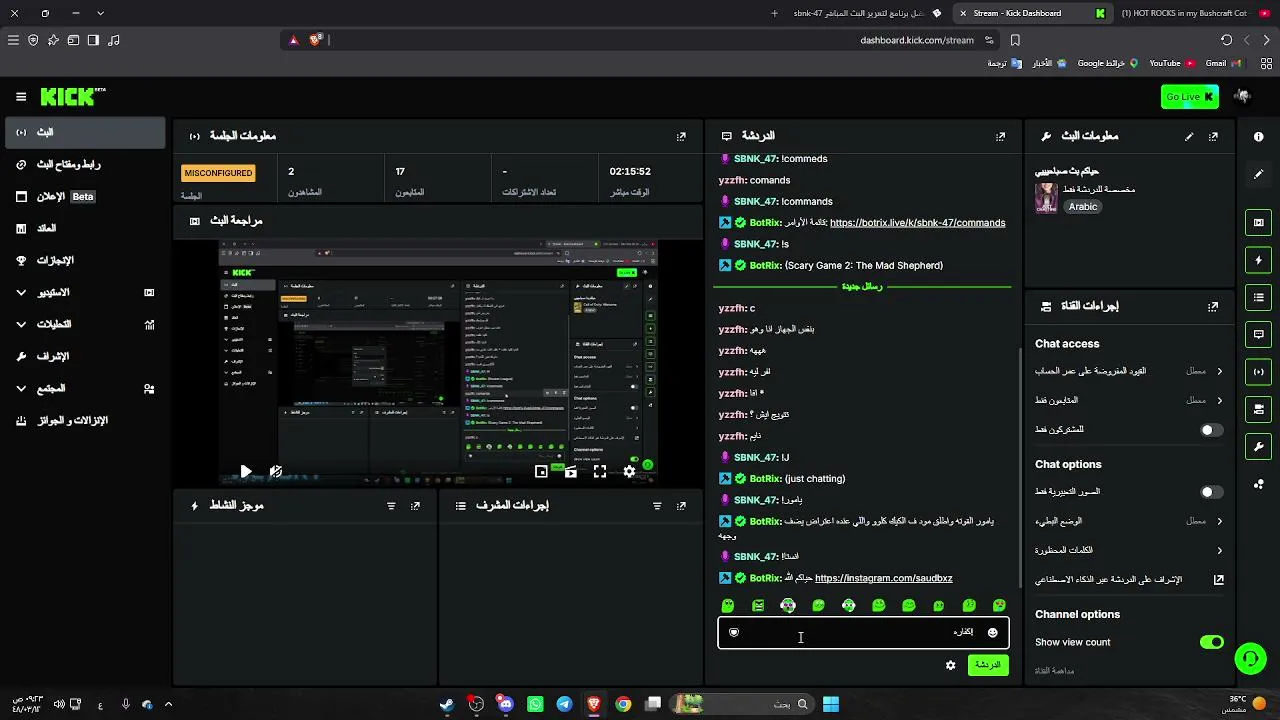Toggle session info panel in right toolbar
The image size is (1280, 720).
[x=1258, y=371]
